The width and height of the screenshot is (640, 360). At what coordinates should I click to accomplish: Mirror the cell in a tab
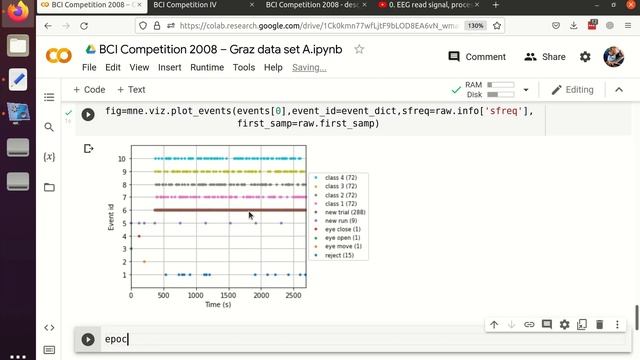click(582, 324)
